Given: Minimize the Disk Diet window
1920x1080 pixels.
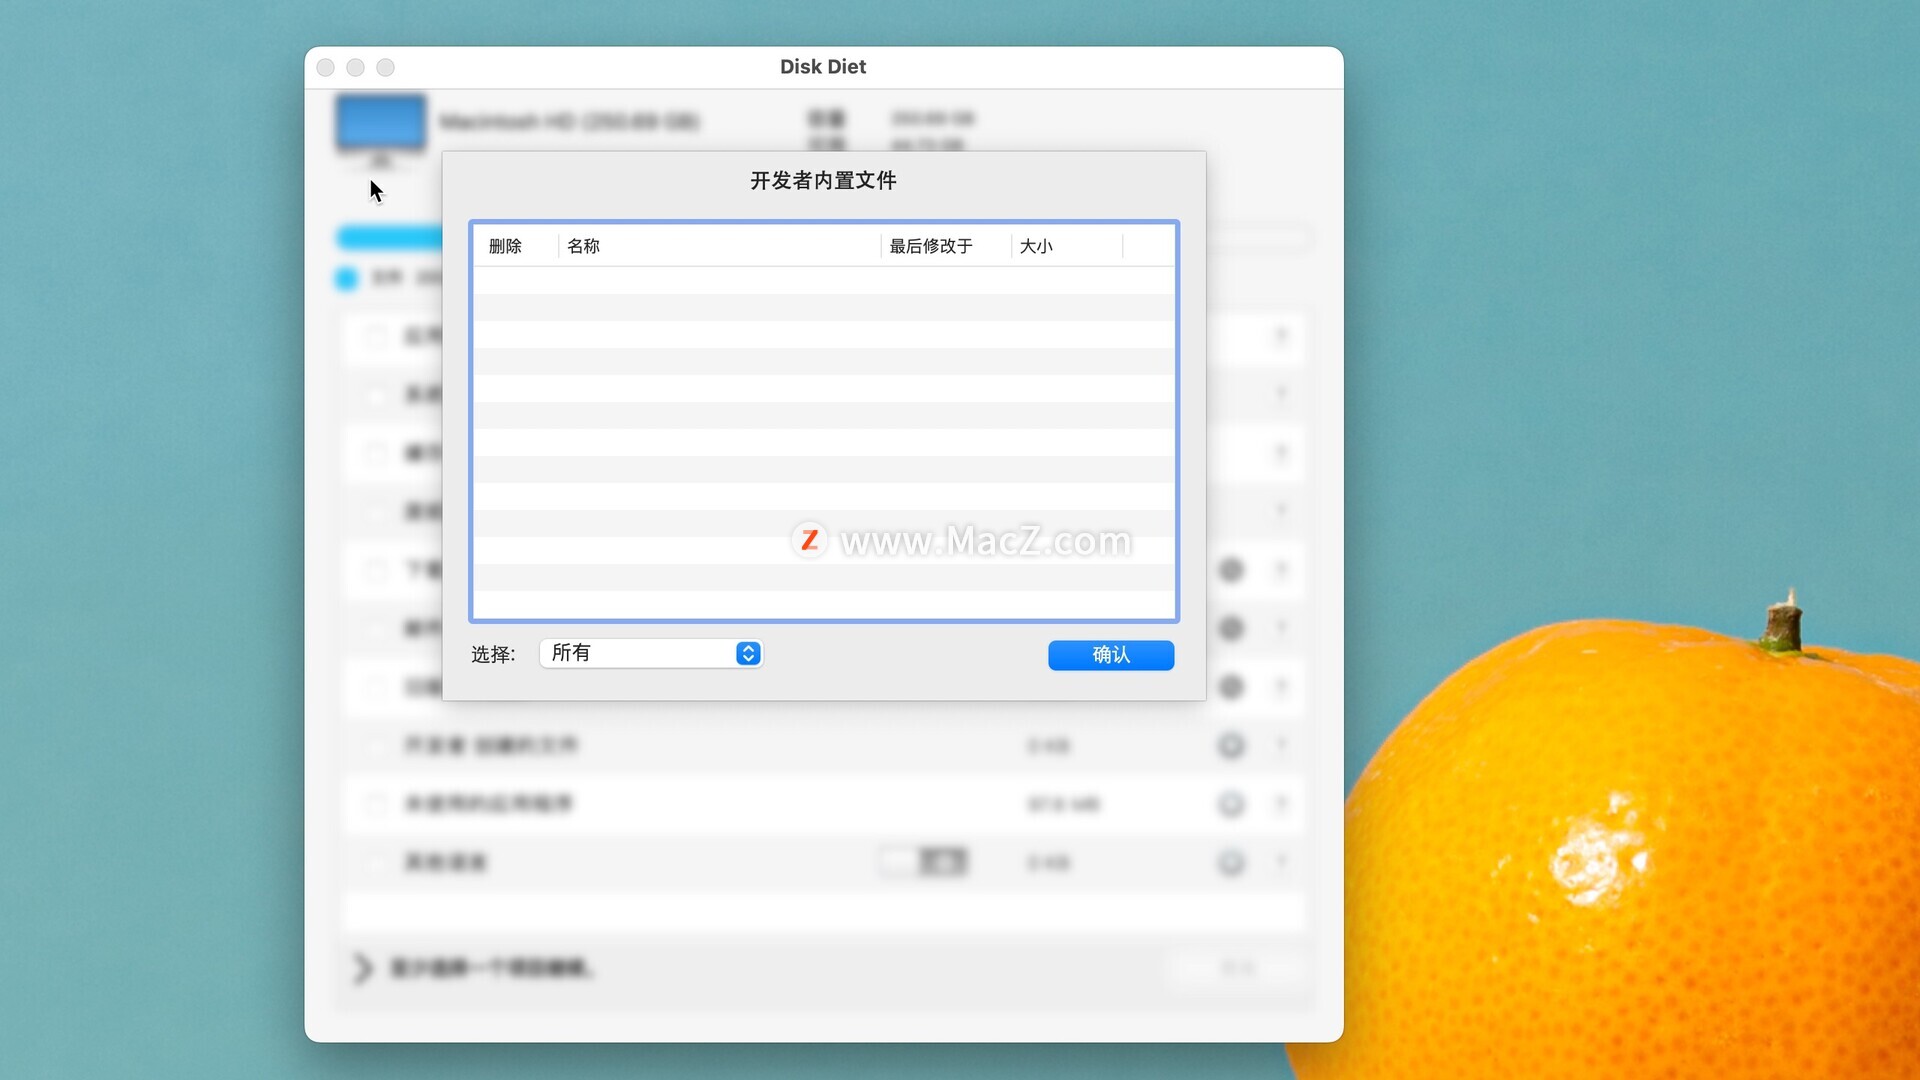Looking at the screenshot, I should (x=355, y=67).
